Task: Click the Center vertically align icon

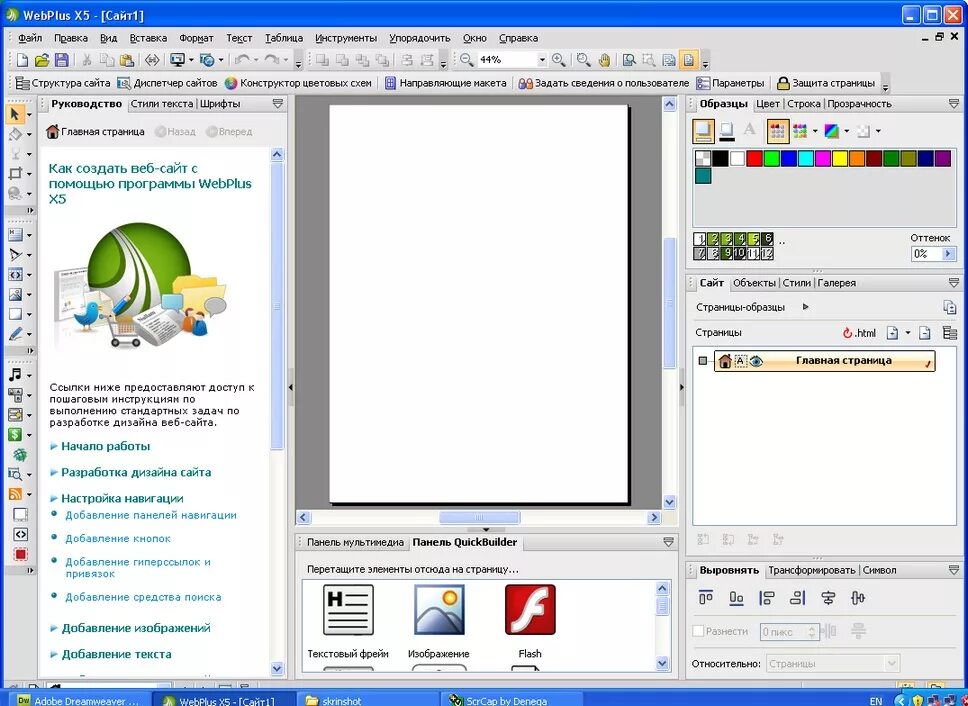Action: click(x=858, y=597)
